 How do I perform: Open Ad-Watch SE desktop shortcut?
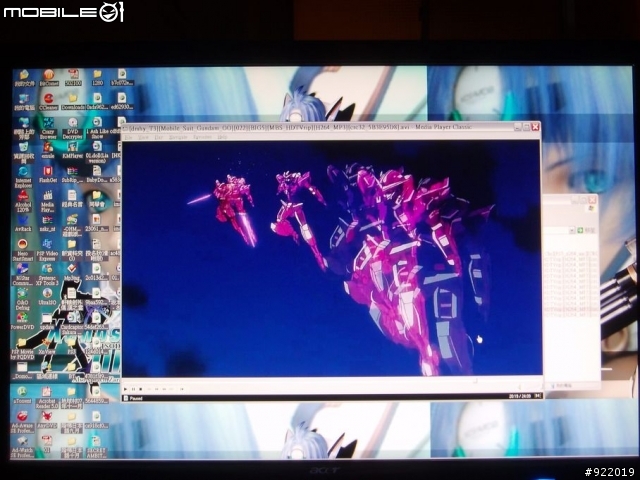pyautogui.click(x=22, y=447)
